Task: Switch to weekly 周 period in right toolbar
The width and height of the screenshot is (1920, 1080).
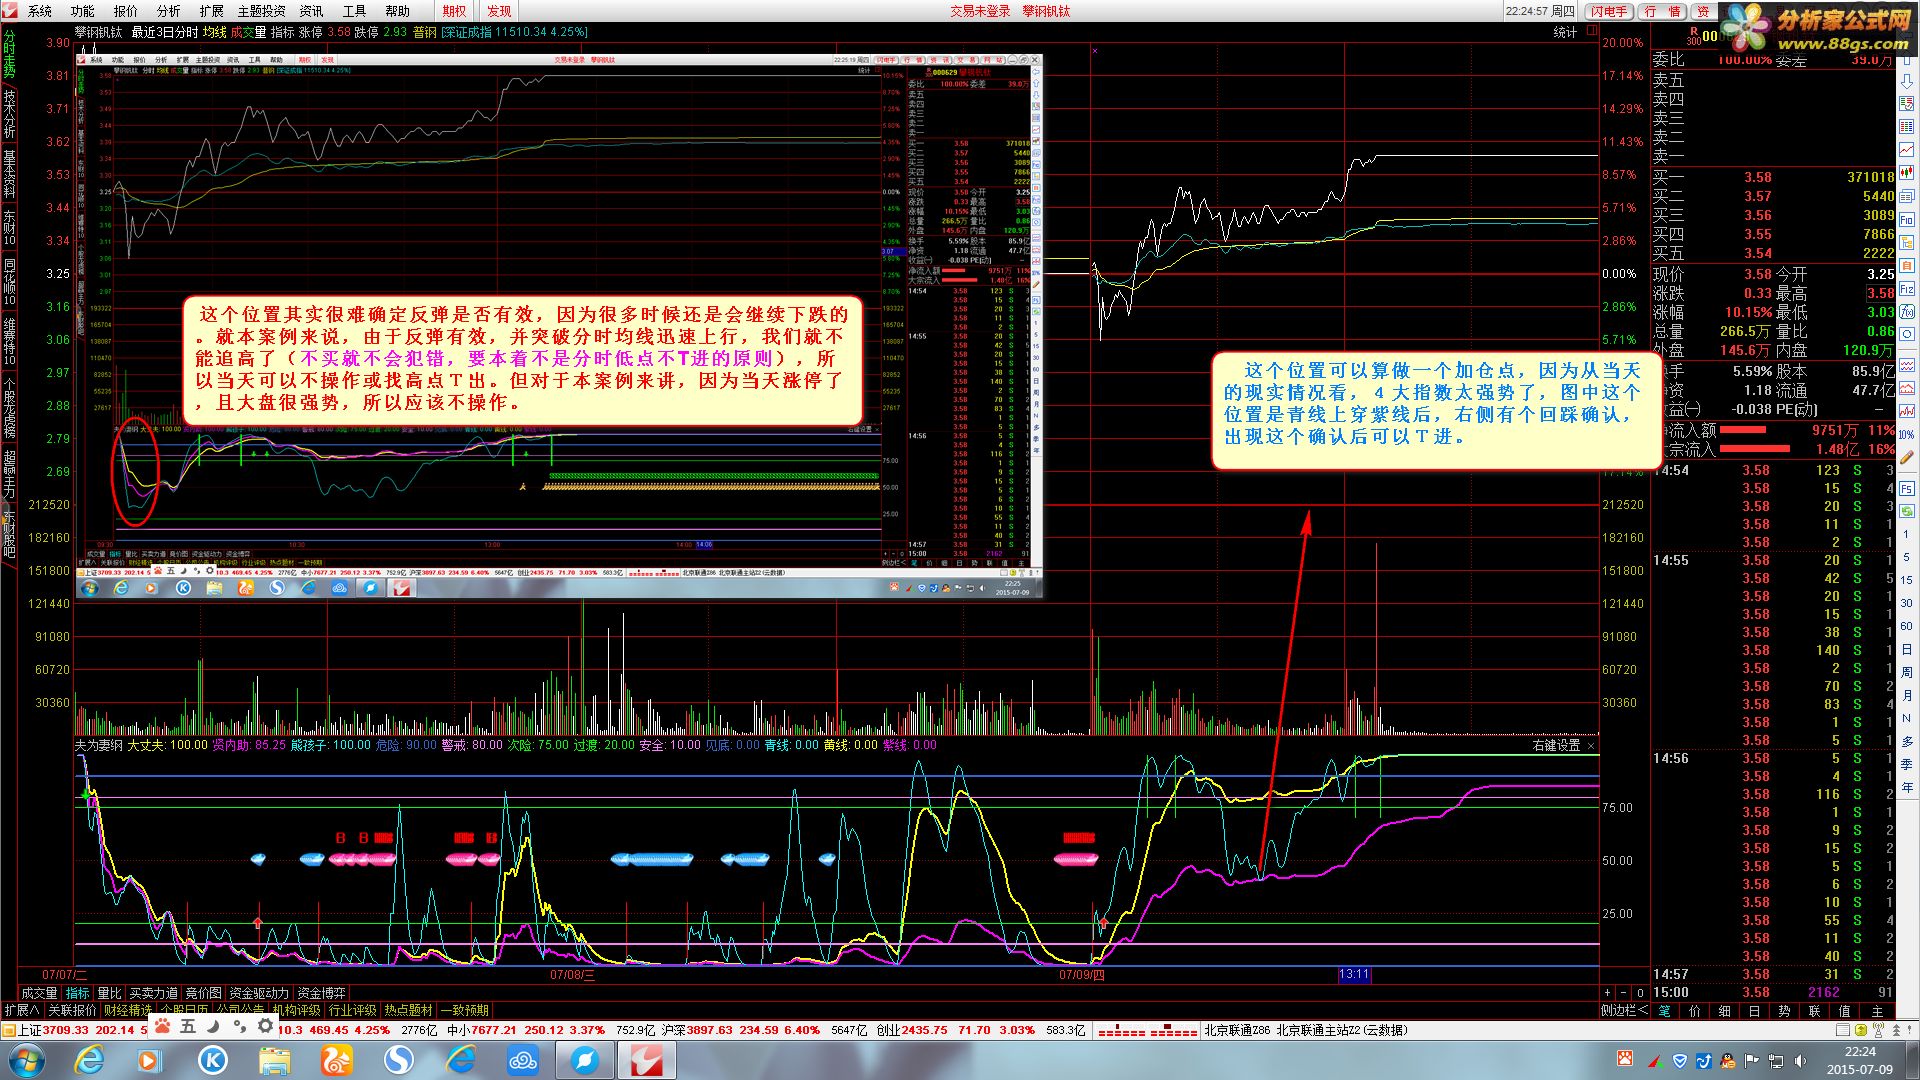Action: [1907, 672]
